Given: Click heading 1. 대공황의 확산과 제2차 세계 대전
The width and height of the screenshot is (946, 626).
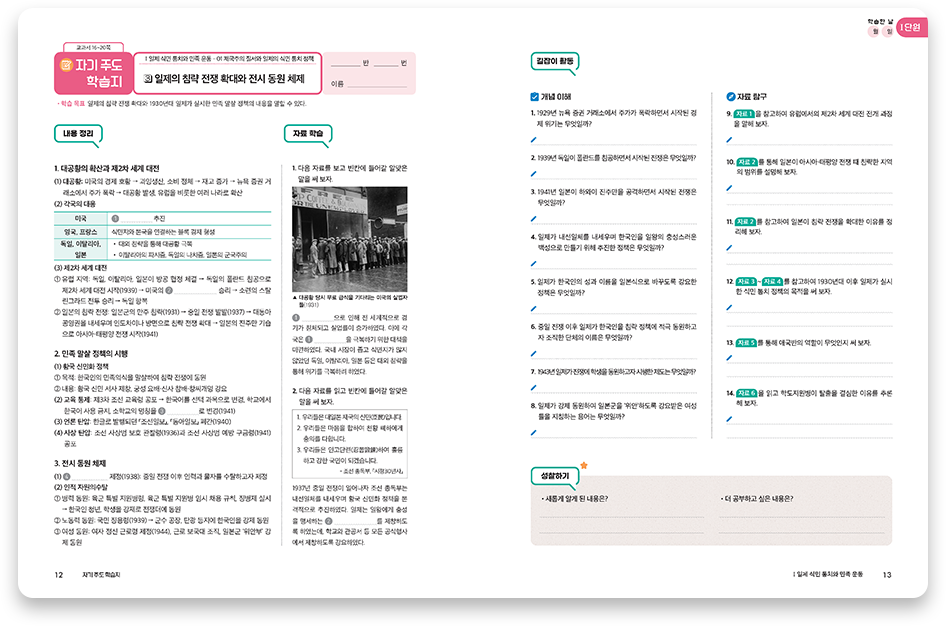Looking at the screenshot, I should [x=107, y=169].
